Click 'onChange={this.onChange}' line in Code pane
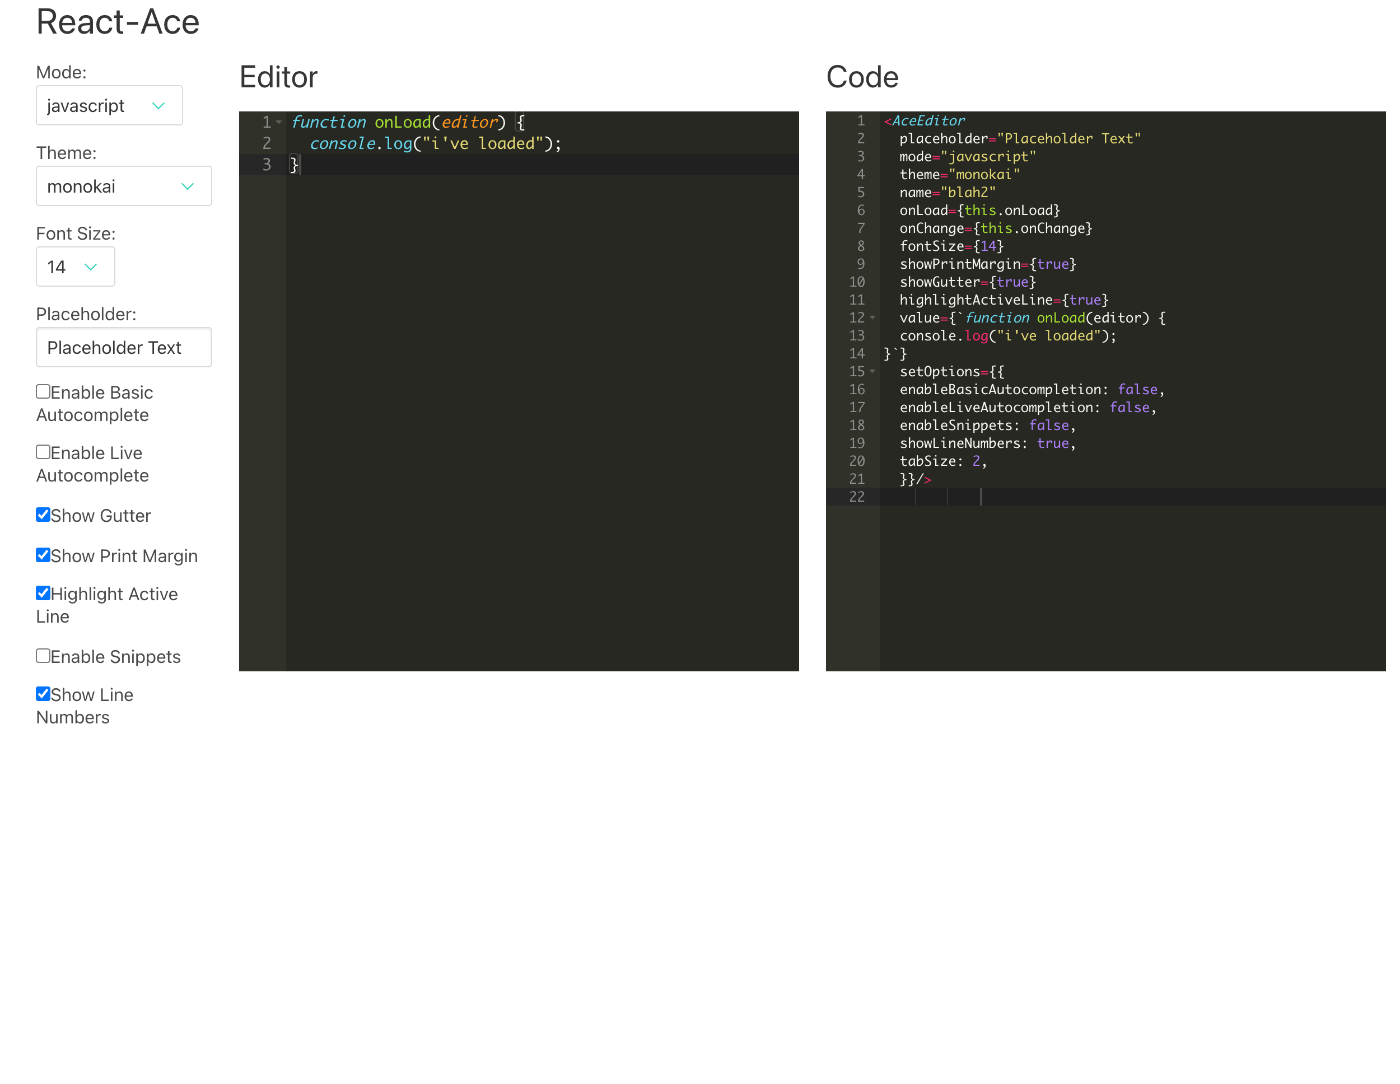1400x1084 pixels. 996,229
